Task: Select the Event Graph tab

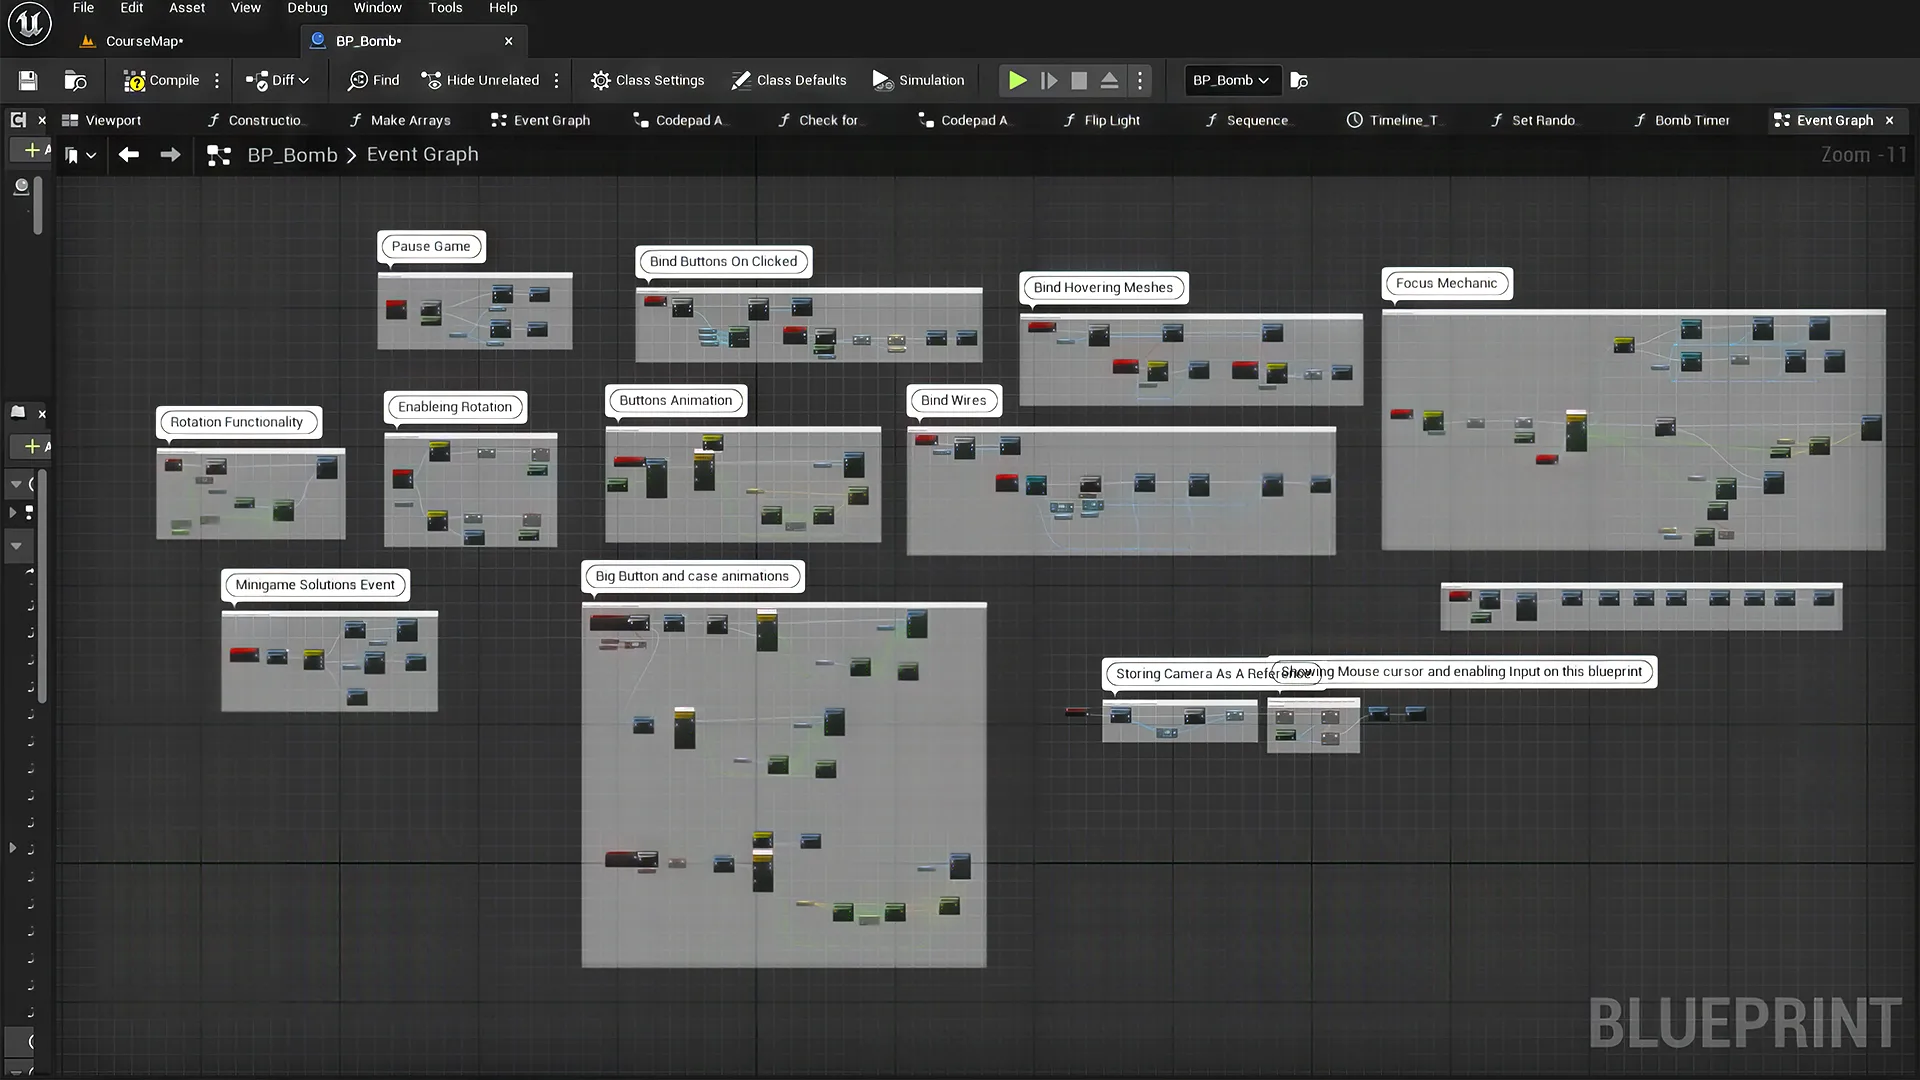Action: (1833, 120)
